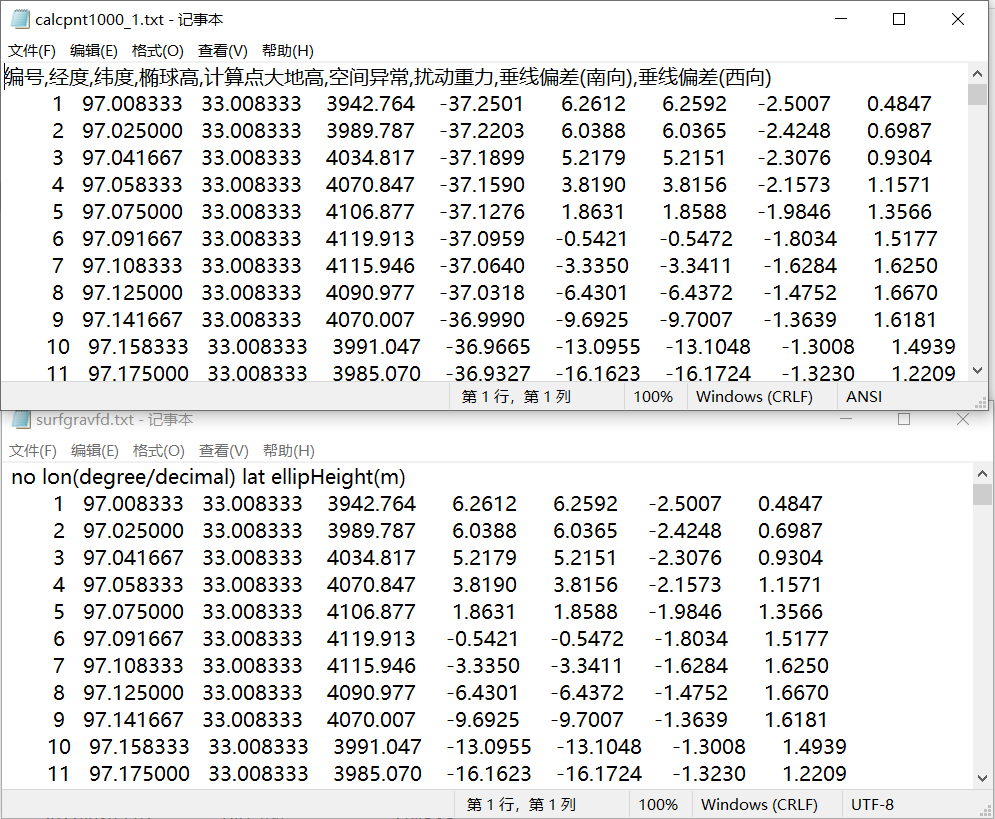The image size is (995, 819).
Task: Click value 4106.877 in surfgravfd.txt window
Action: [371, 612]
